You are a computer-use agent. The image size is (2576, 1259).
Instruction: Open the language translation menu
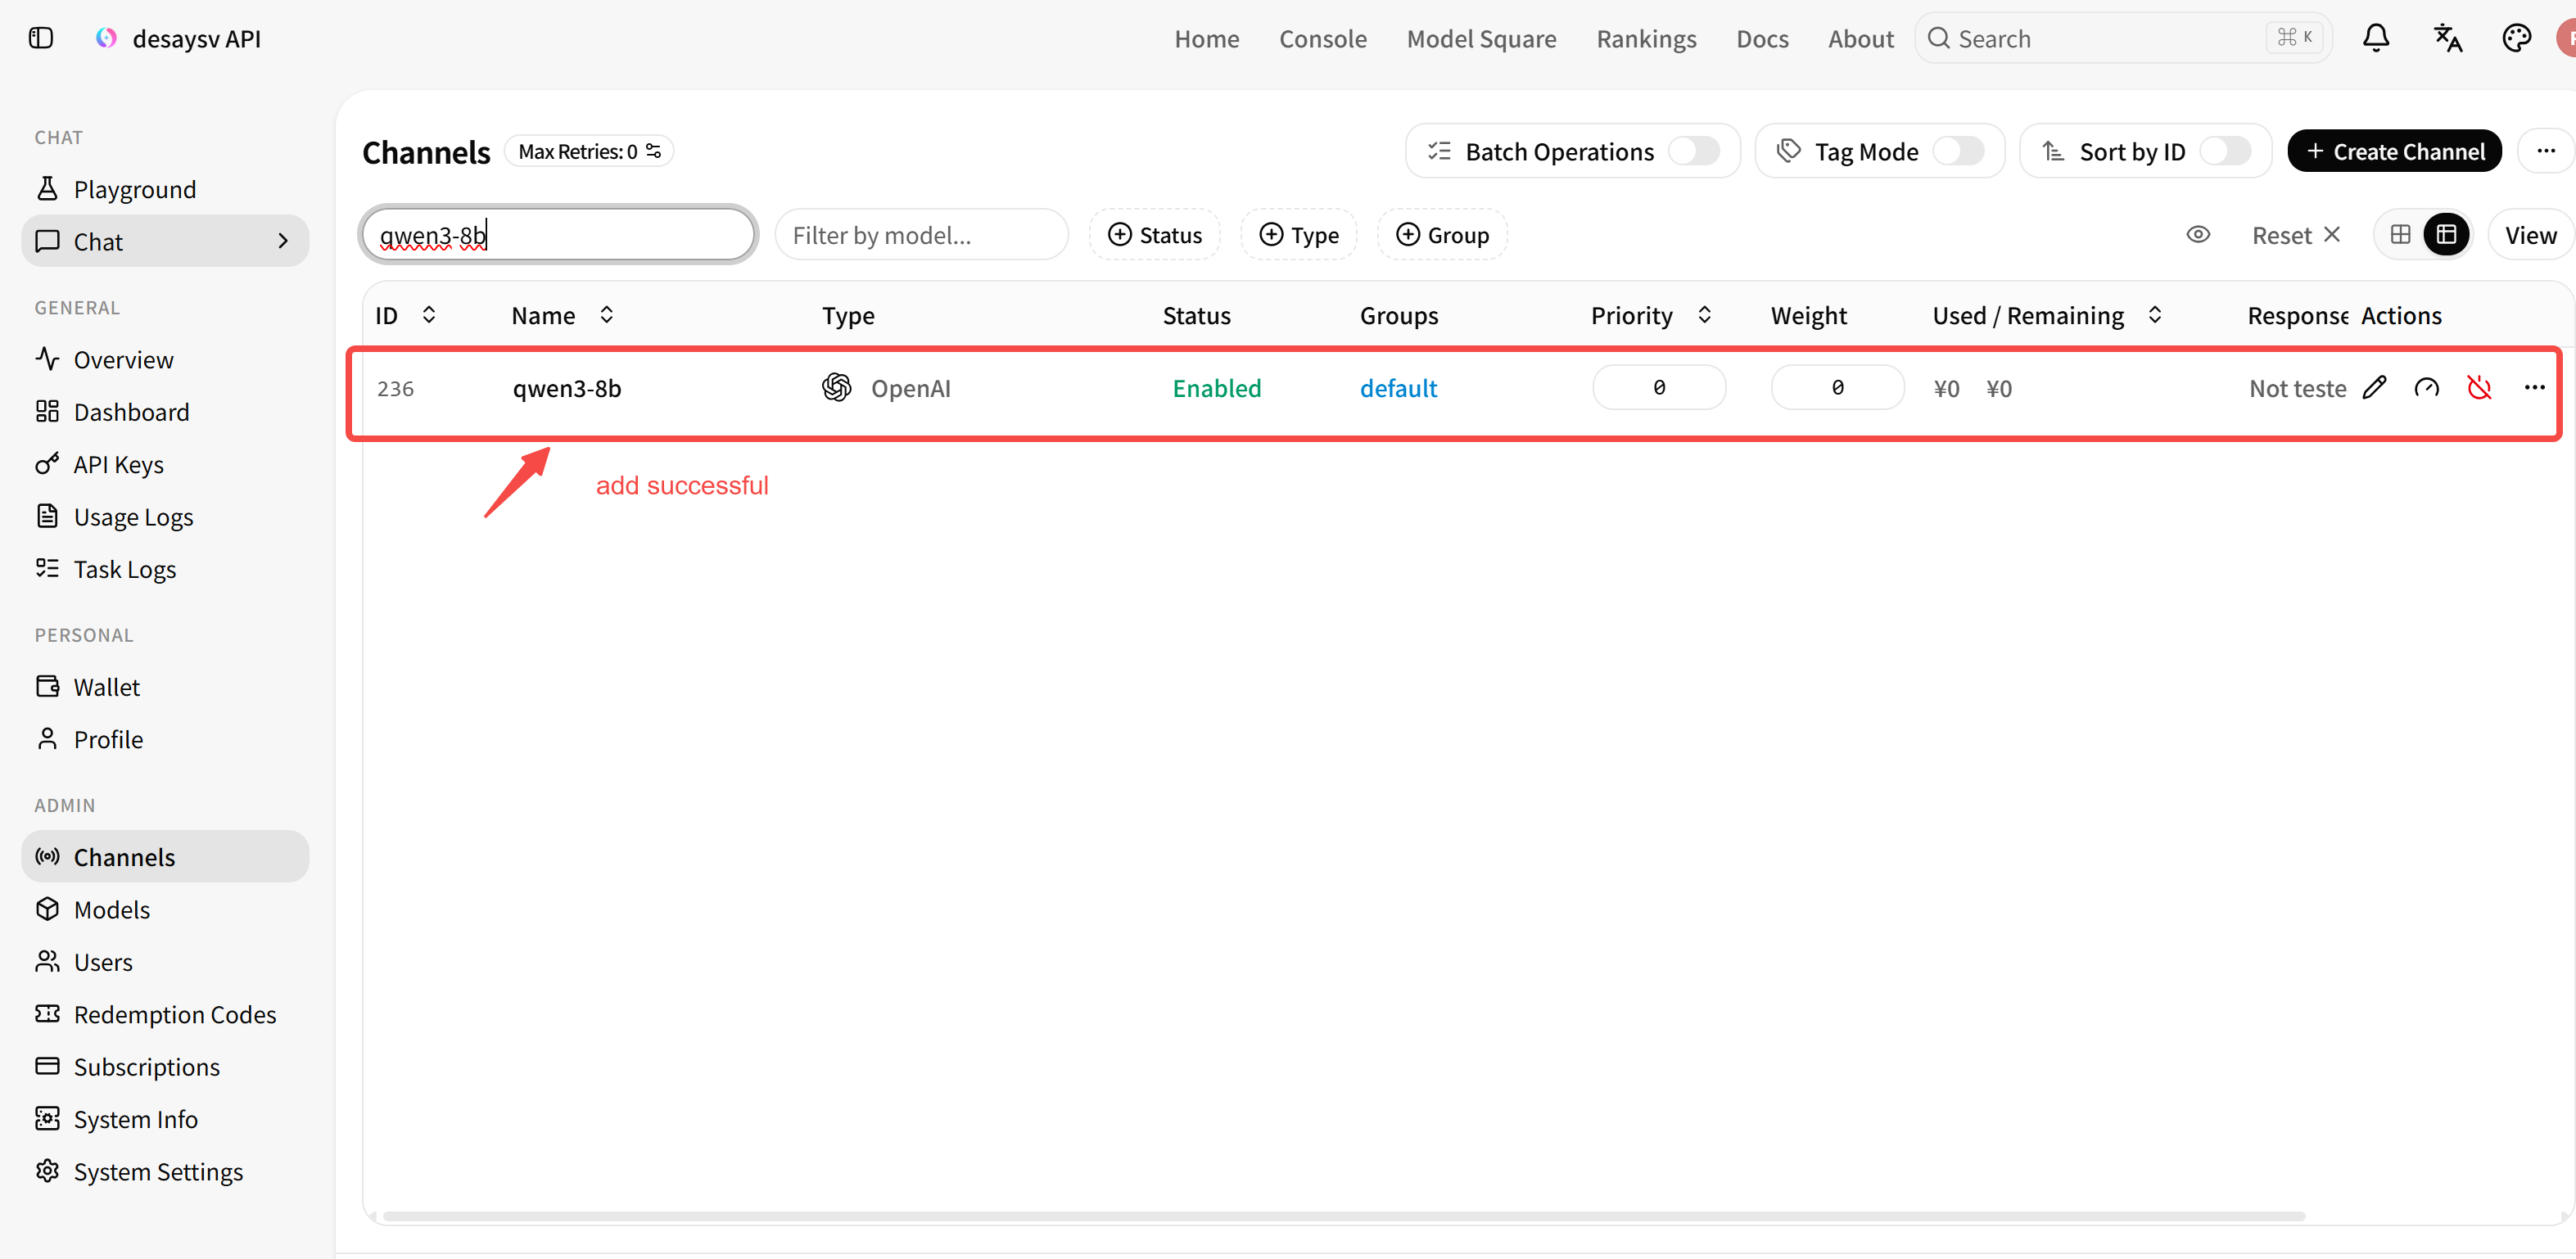click(x=2447, y=38)
